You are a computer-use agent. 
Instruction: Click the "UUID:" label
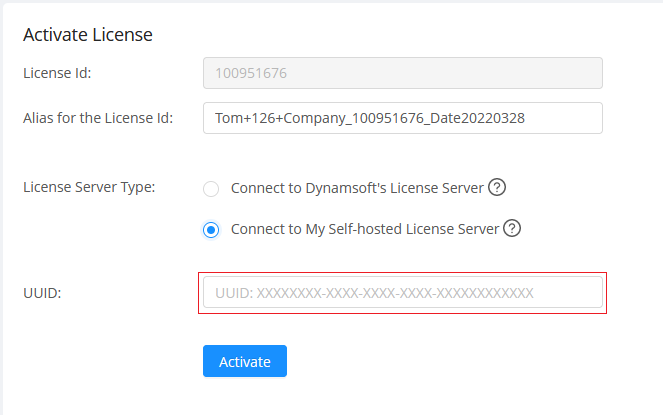(41, 293)
